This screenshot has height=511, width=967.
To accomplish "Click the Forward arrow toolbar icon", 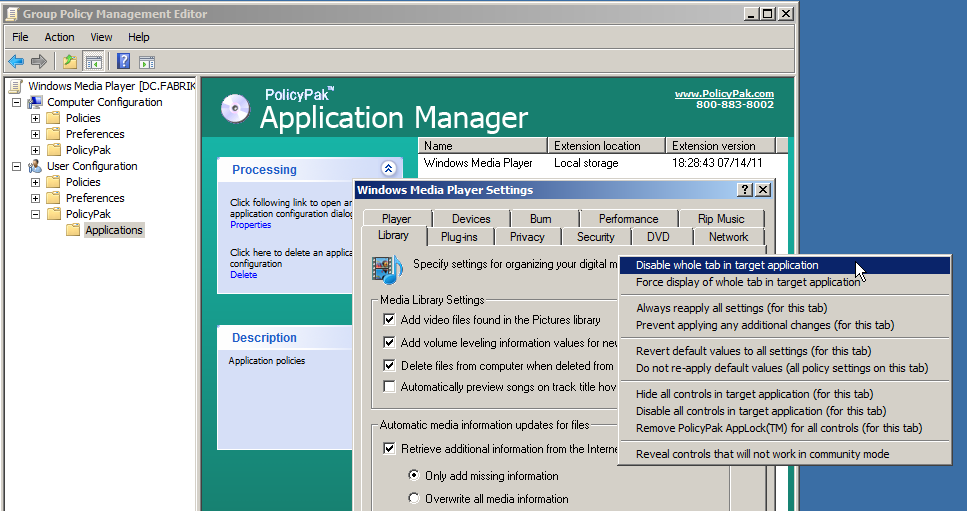I will 38,62.
